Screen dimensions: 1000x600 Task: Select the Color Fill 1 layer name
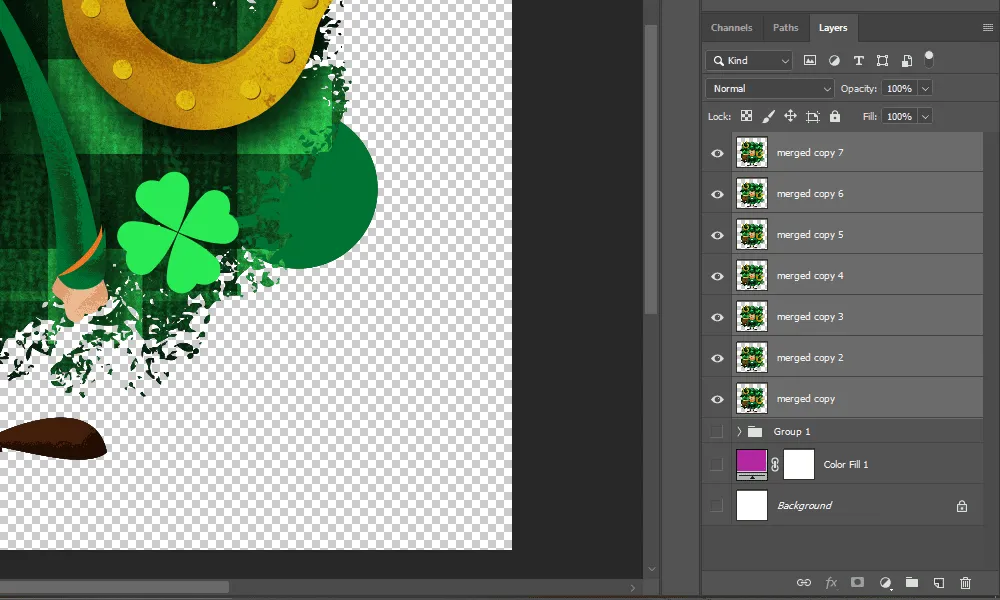point(846,464)
